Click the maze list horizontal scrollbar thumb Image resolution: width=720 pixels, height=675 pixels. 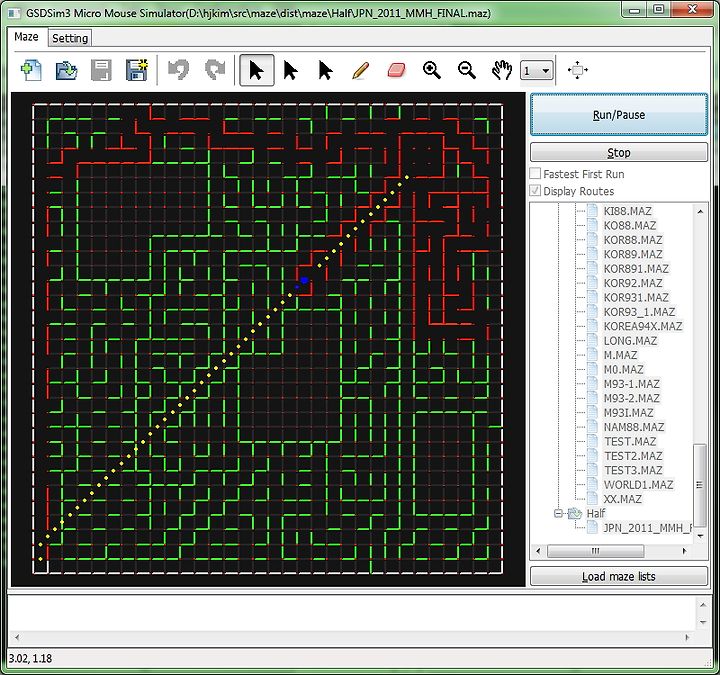[595, 551]
